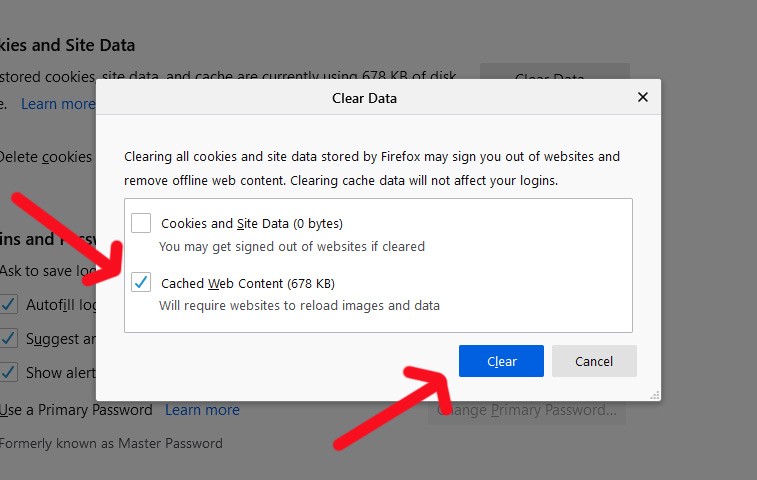Uncheck the Cached Web Content checkbox
The width and height of the screenshot is (757, 480).
click(141, 283)
